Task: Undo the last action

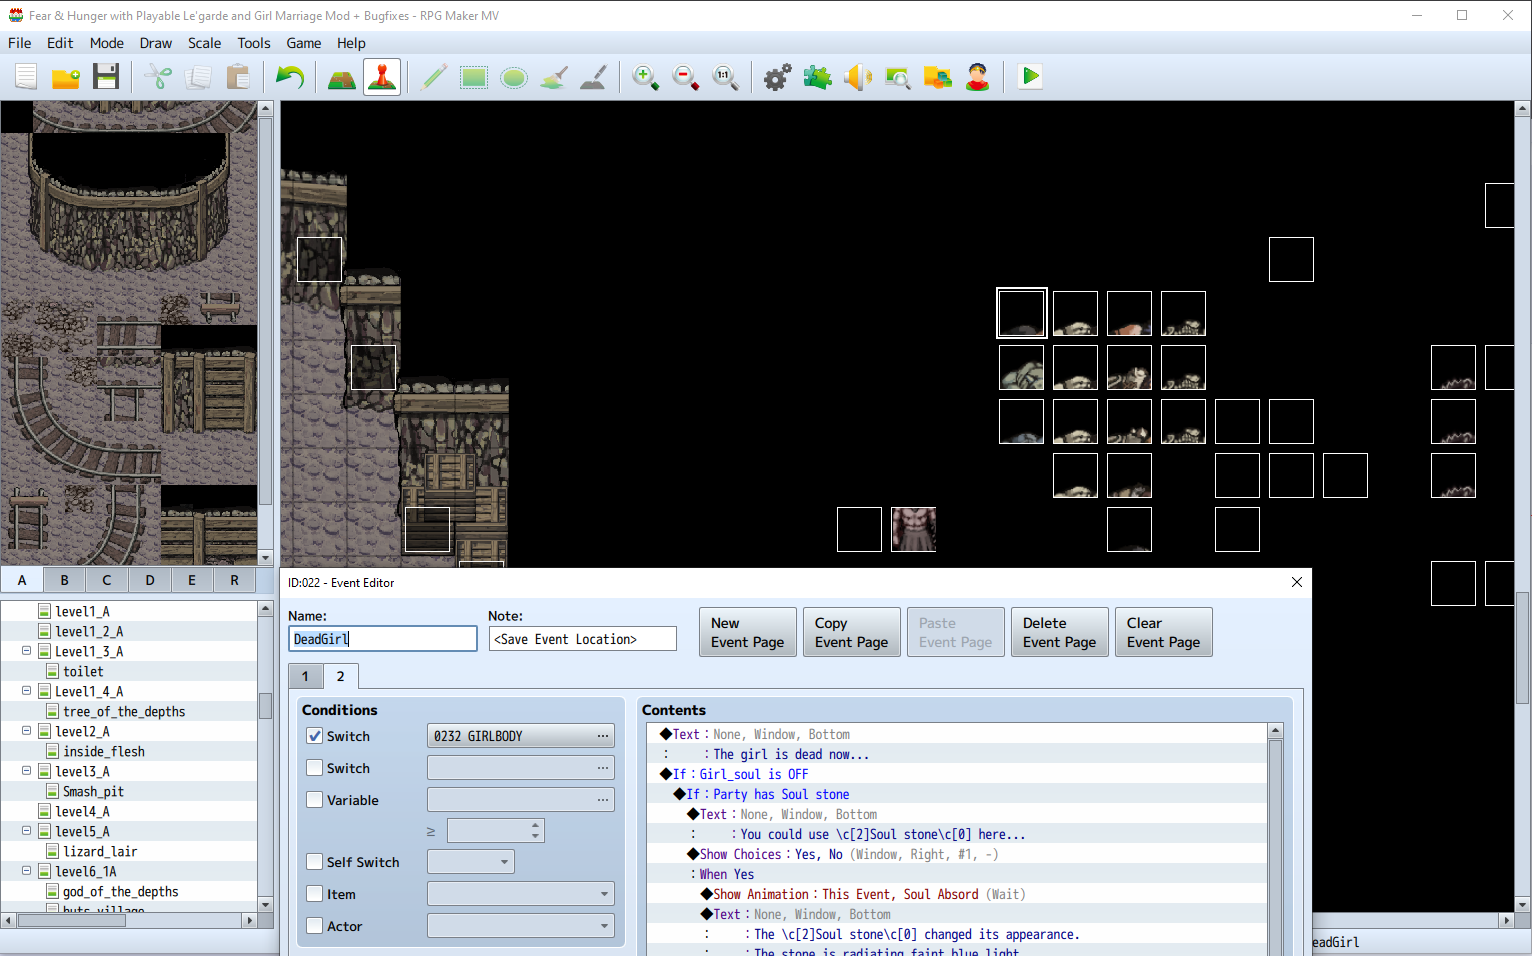Action: click(x=290, y=77)
